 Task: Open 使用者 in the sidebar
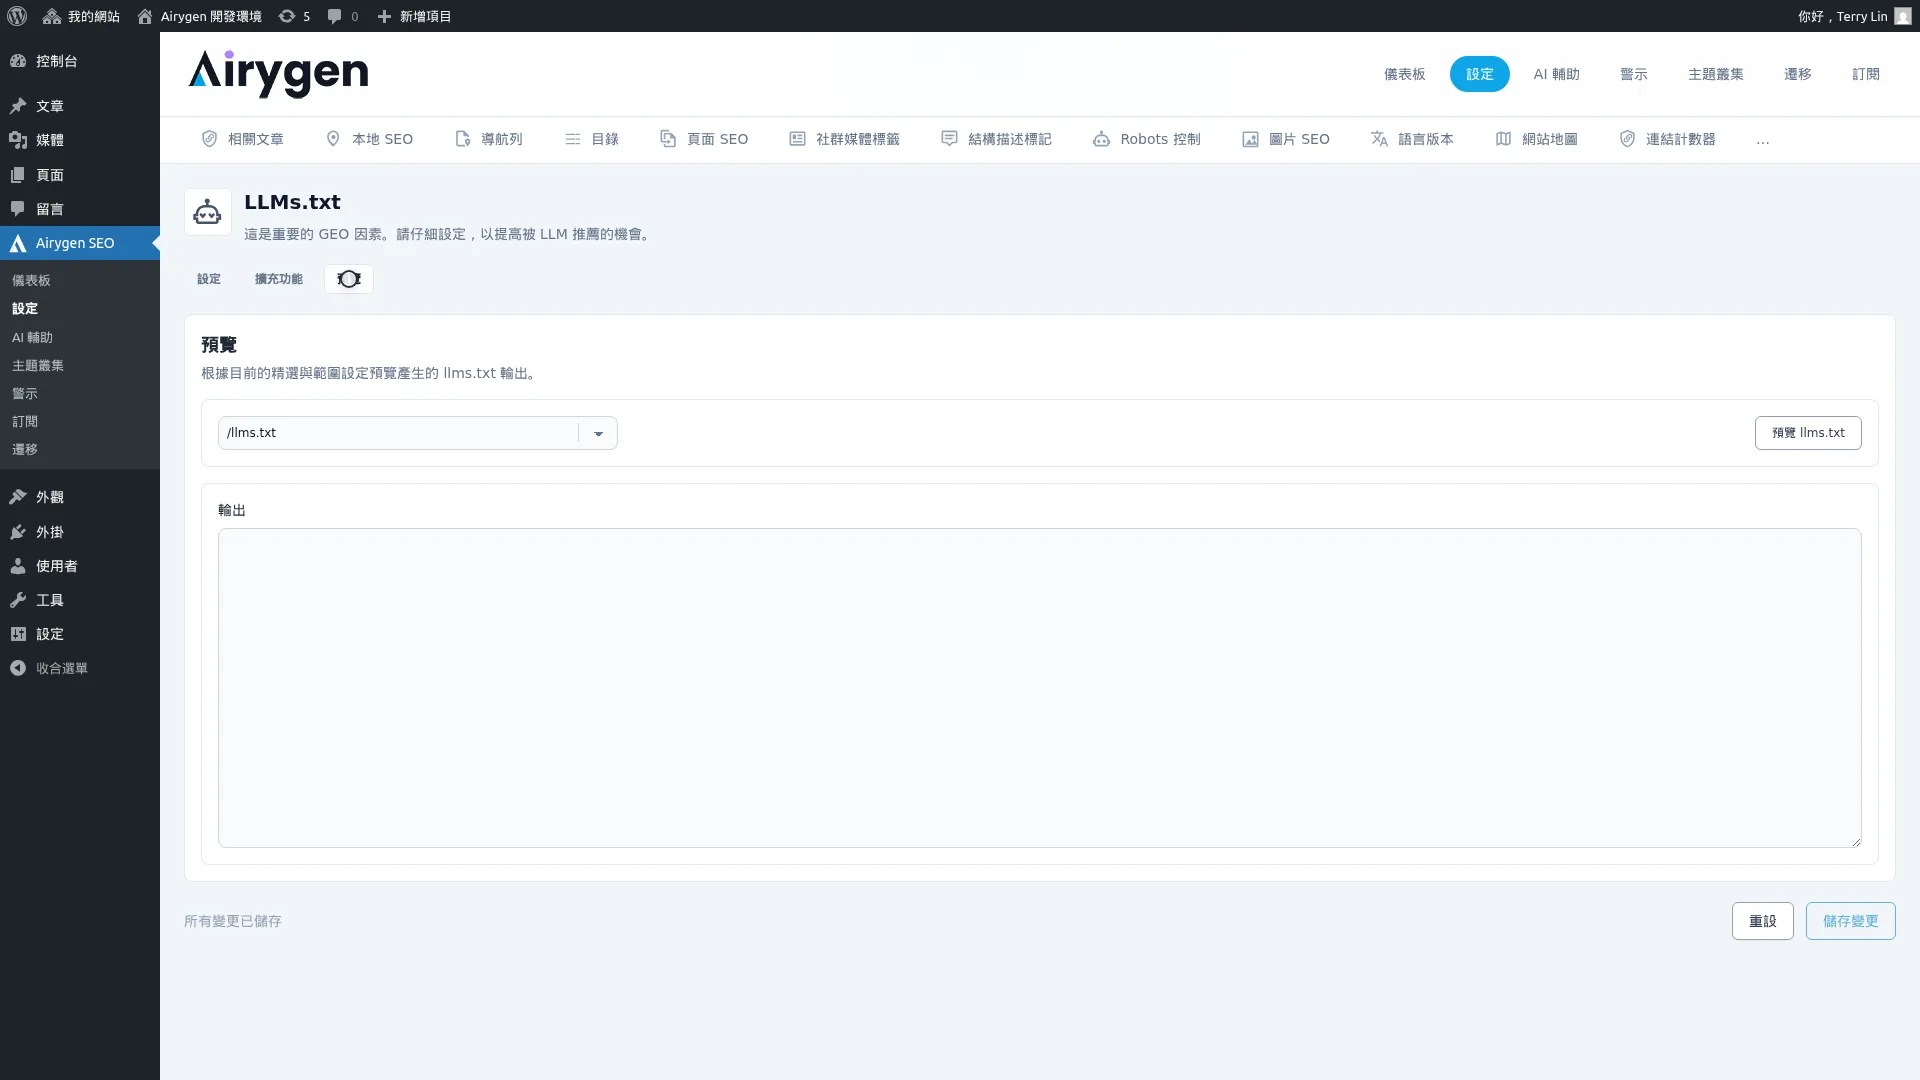pyautogui.click(x=80, y=566)
